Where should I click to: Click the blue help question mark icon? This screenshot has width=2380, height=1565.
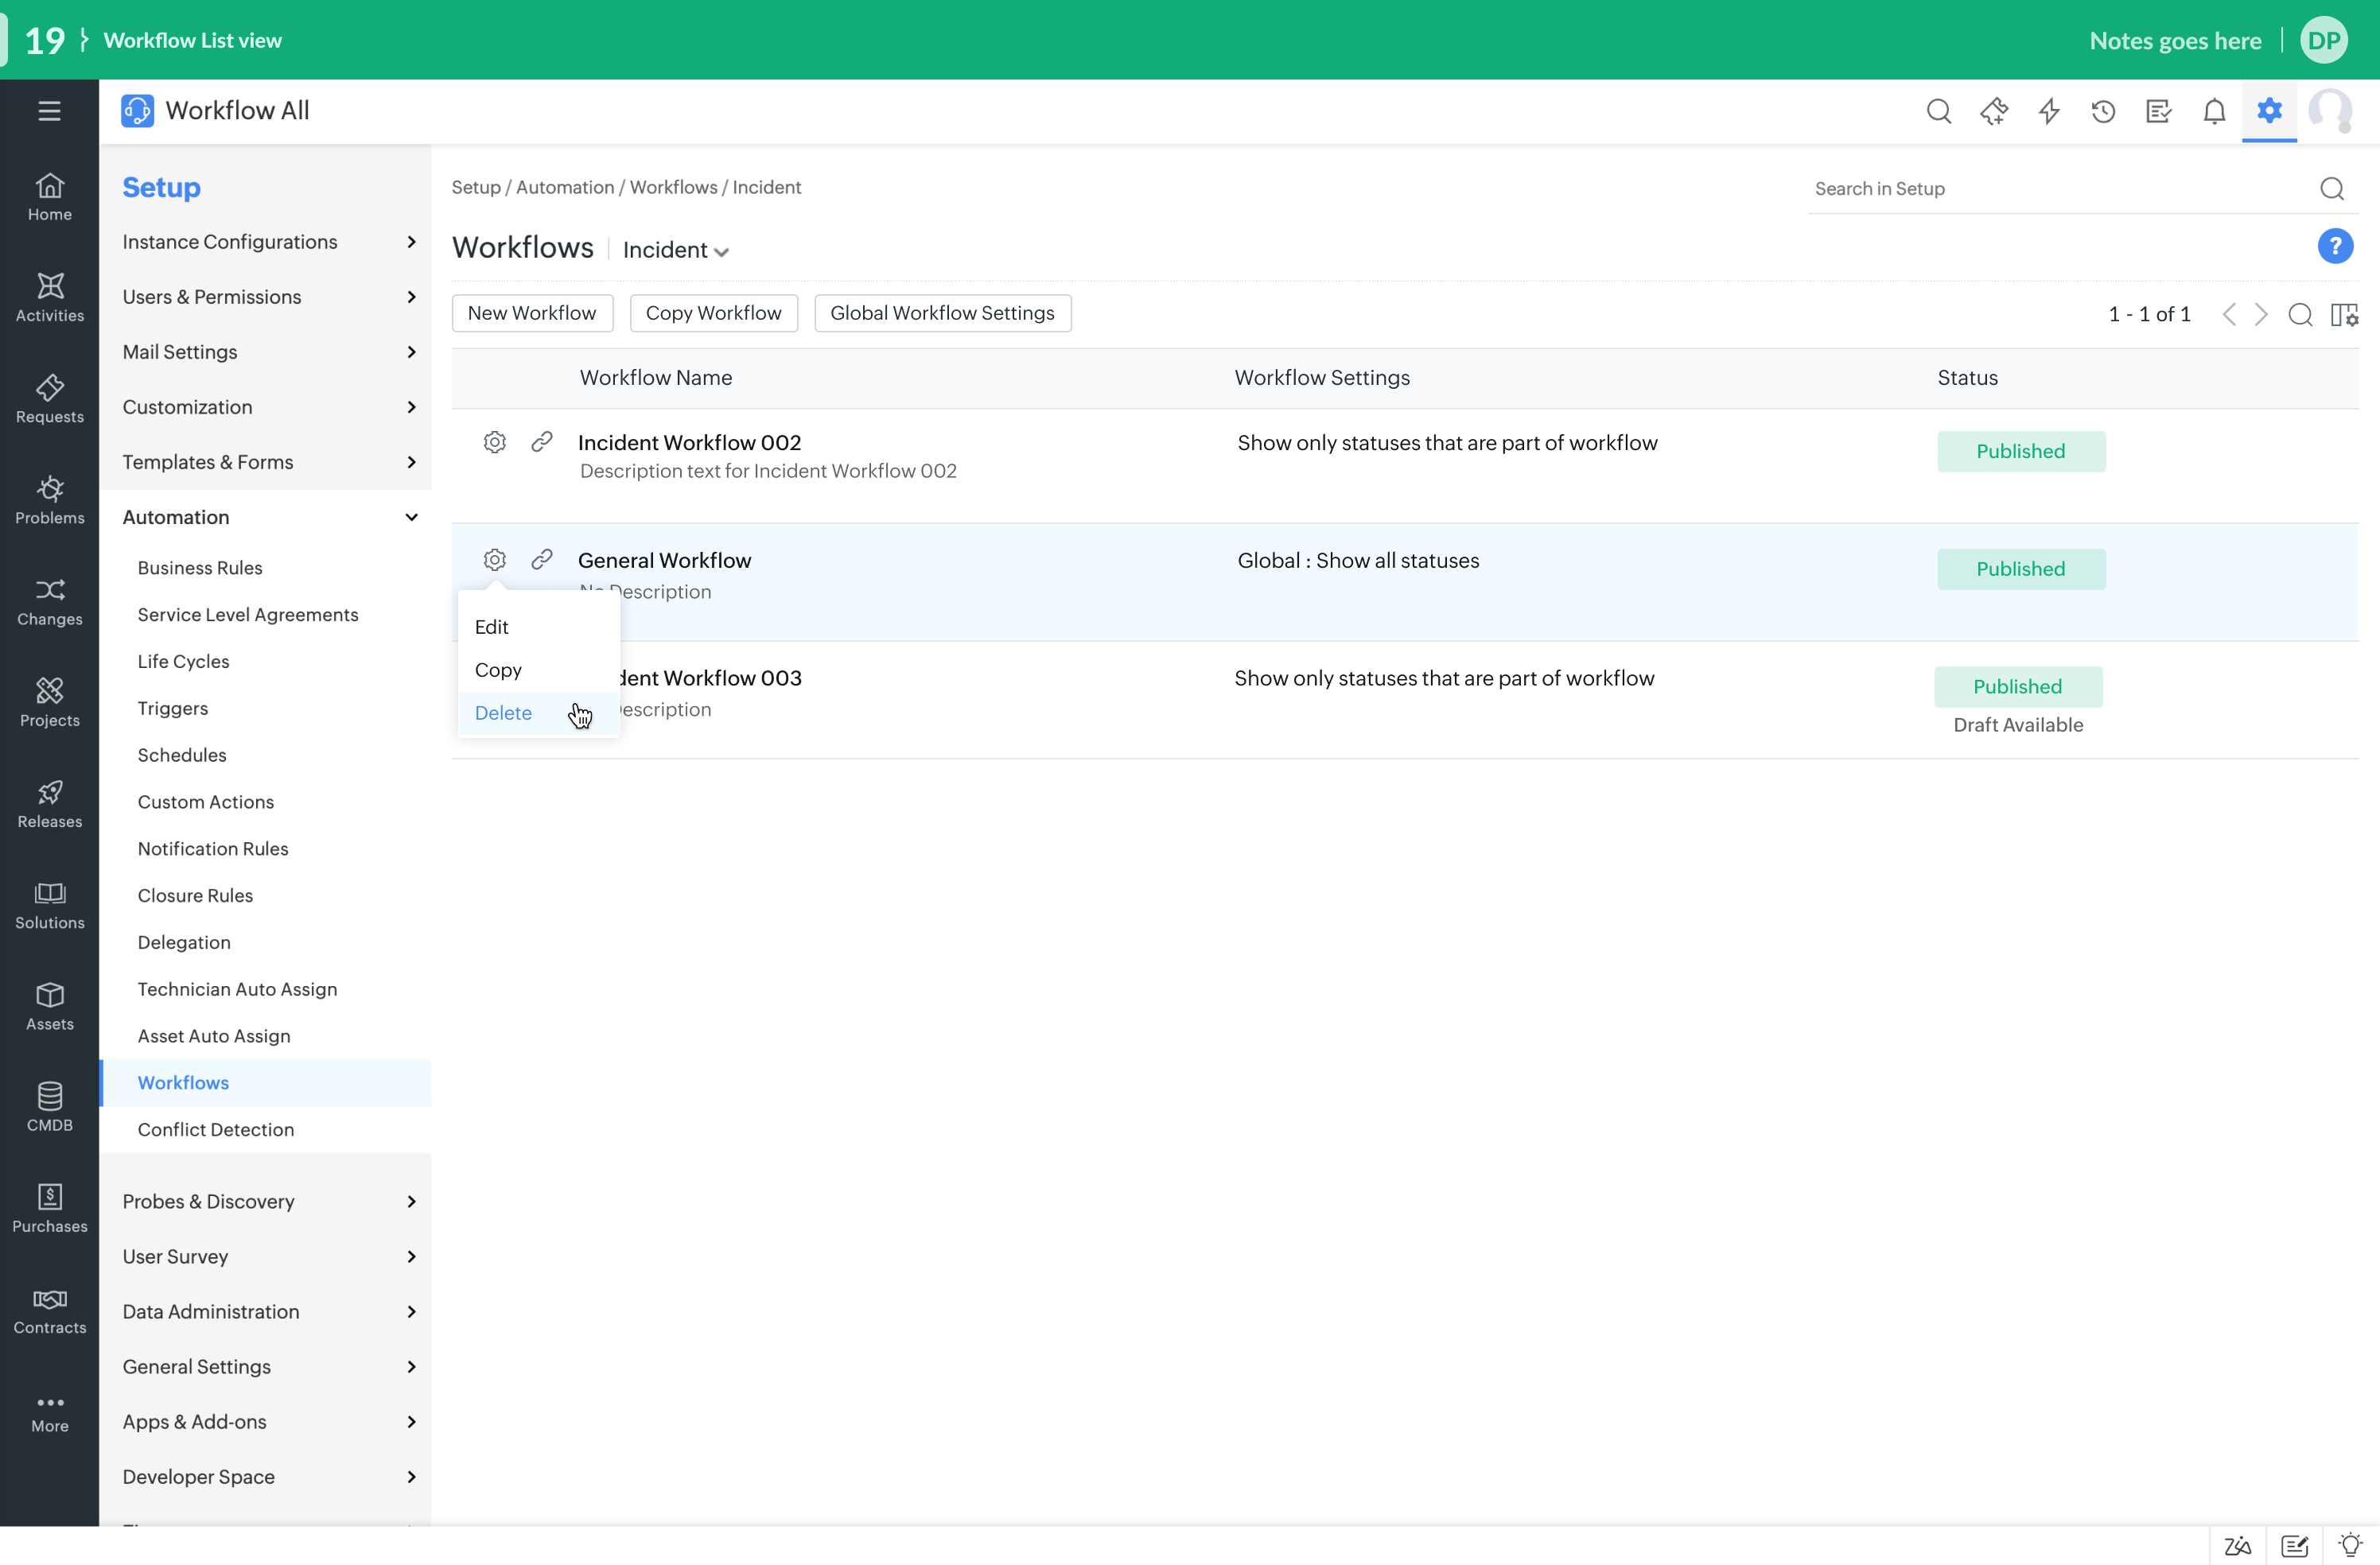2334,246
